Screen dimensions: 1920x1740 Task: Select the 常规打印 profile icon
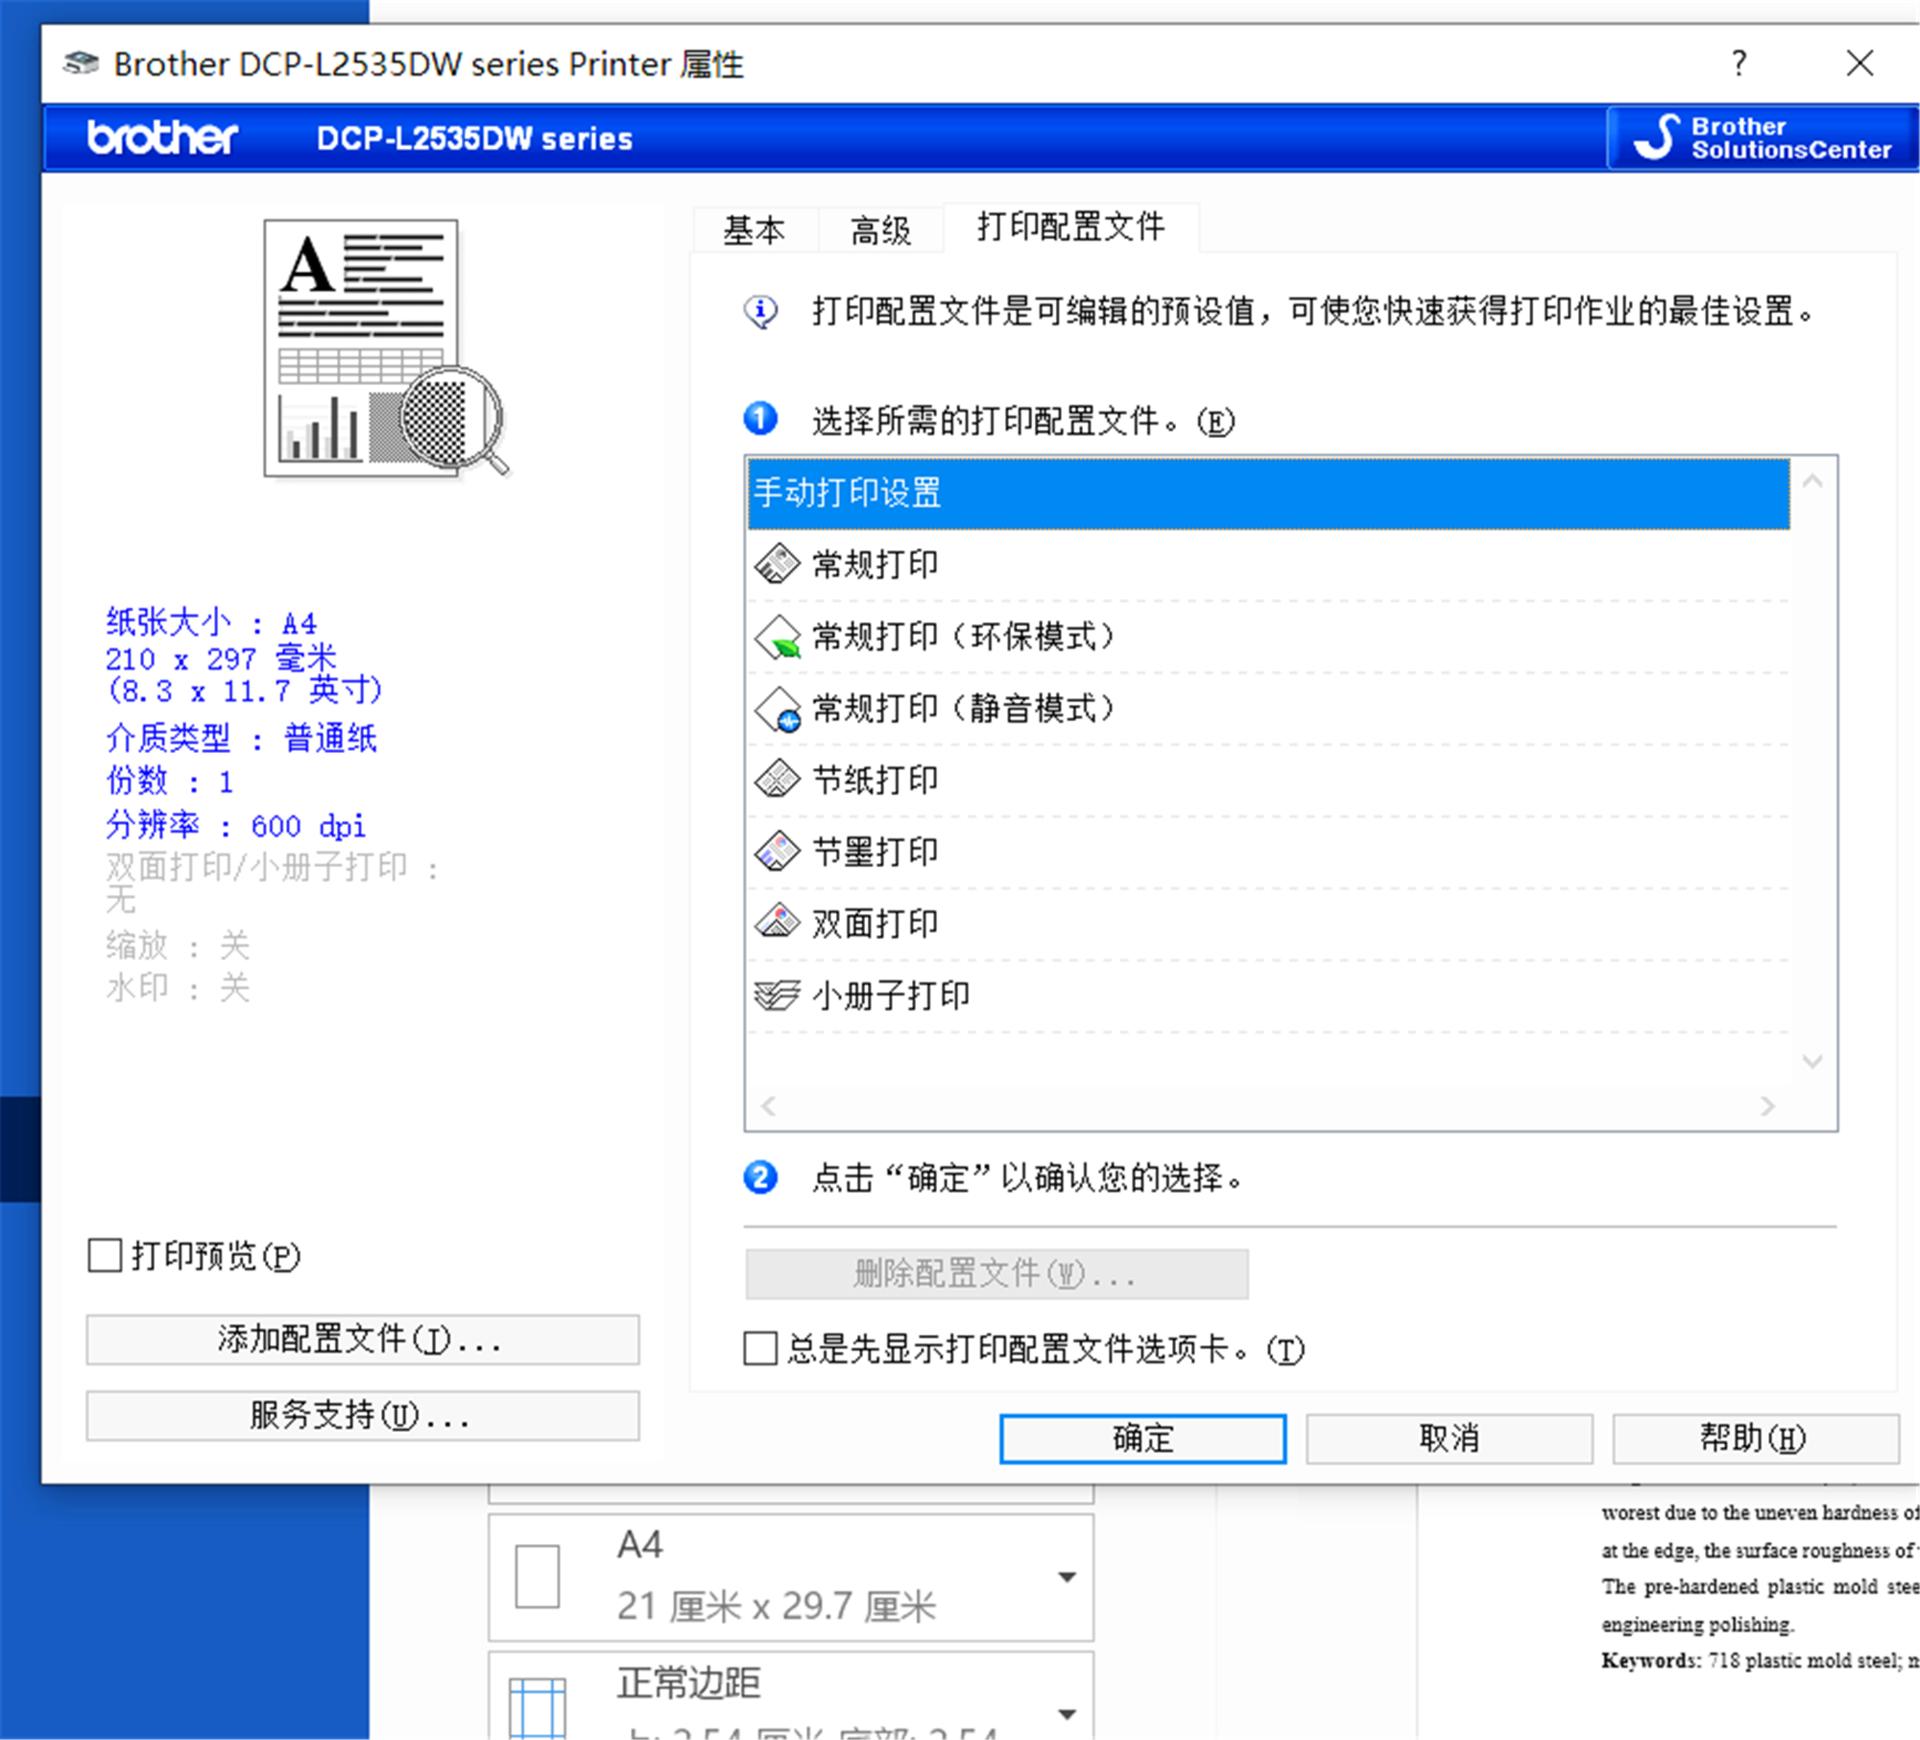(777, 563)
